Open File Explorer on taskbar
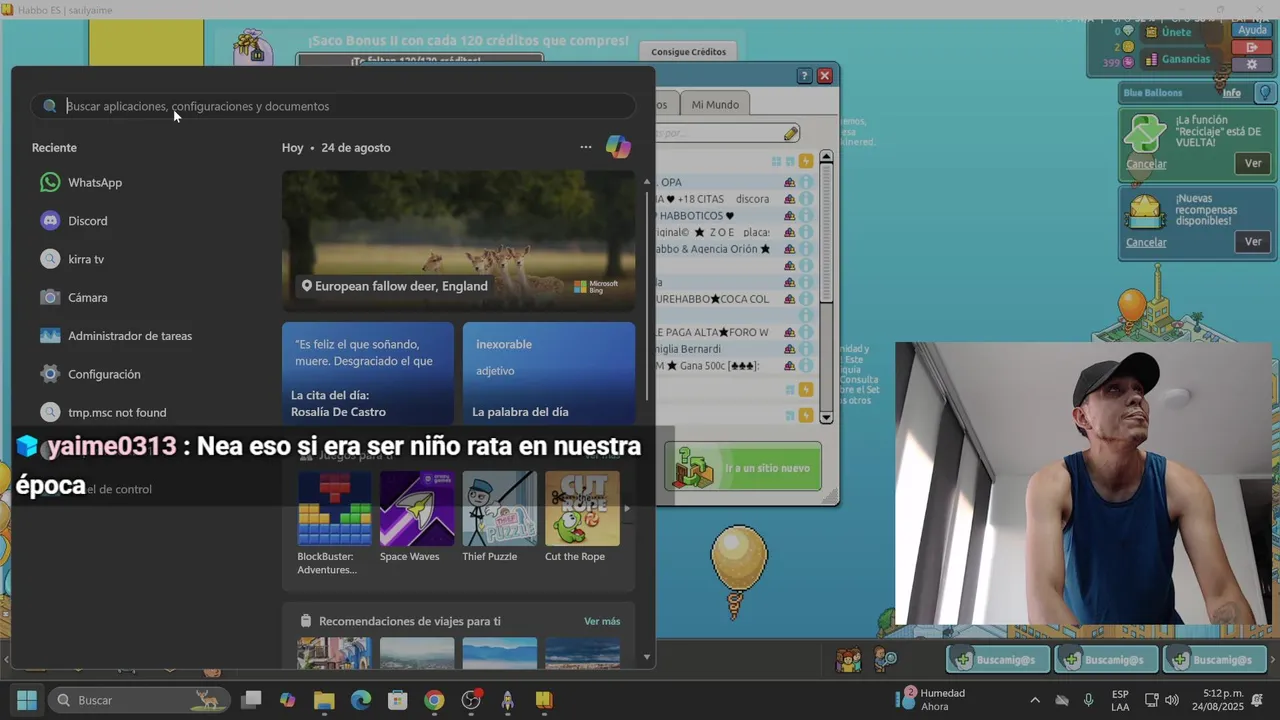 pos(324,700)
